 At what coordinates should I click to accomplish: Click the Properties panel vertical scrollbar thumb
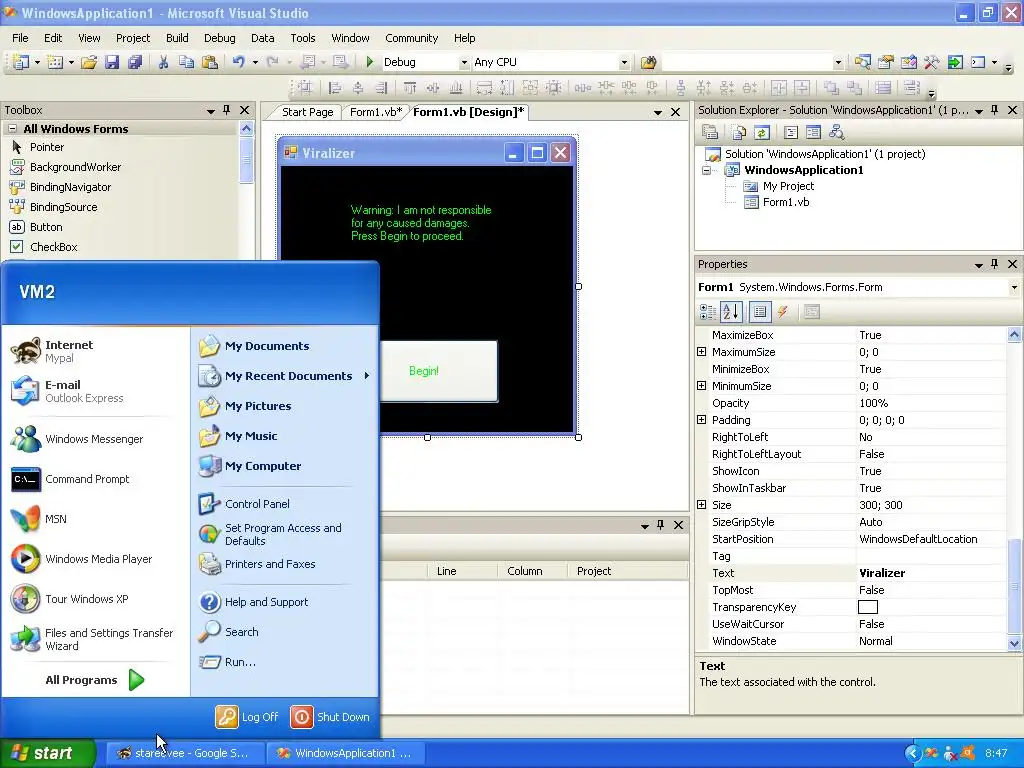point(1014,585)
